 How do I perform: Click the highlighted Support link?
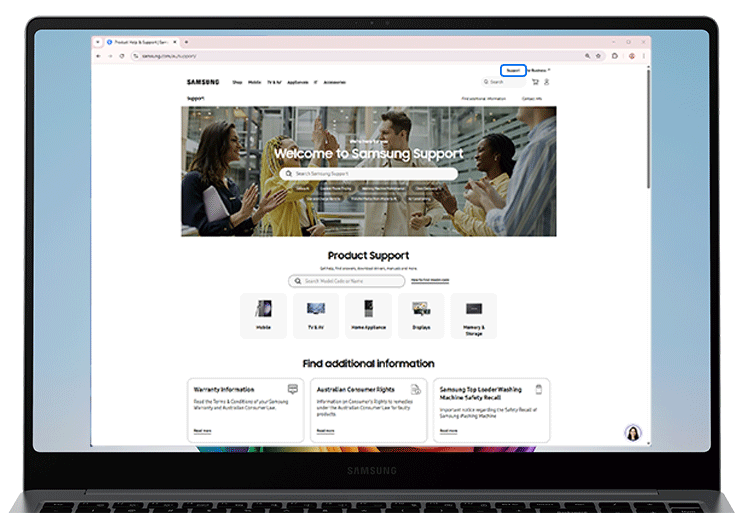pyautogui.click(x=513, y=70)
